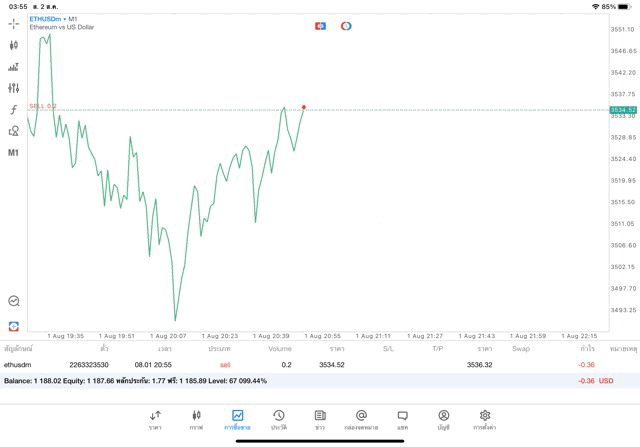This screenshot has height=447, width=640.
Task: Open the indicators (f) tool
Action: pyautogui.click(x=13, y=110)
